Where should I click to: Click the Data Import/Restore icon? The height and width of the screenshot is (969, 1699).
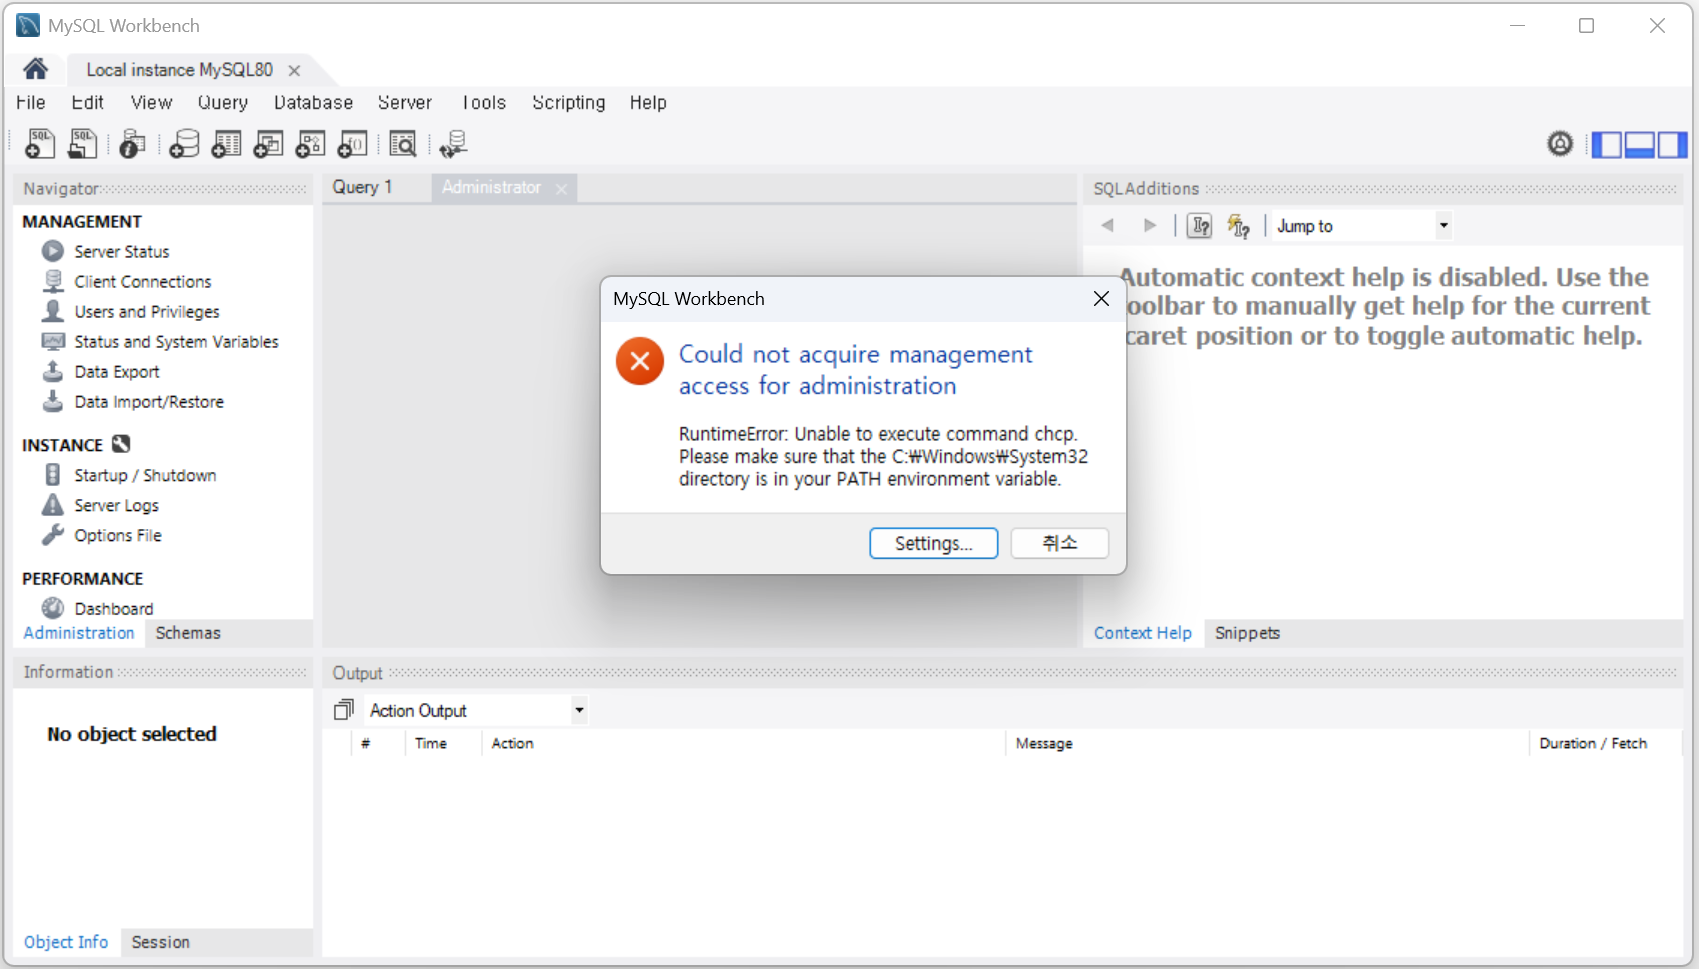(x=53, y=401)
